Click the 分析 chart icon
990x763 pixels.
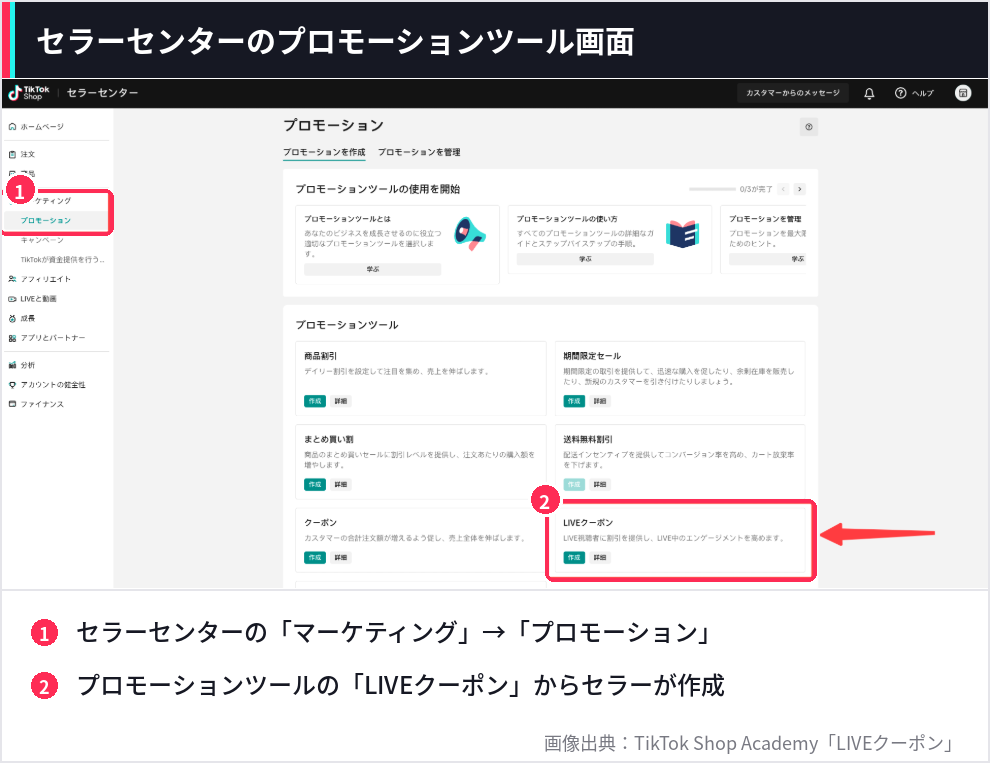click(12, 365)
